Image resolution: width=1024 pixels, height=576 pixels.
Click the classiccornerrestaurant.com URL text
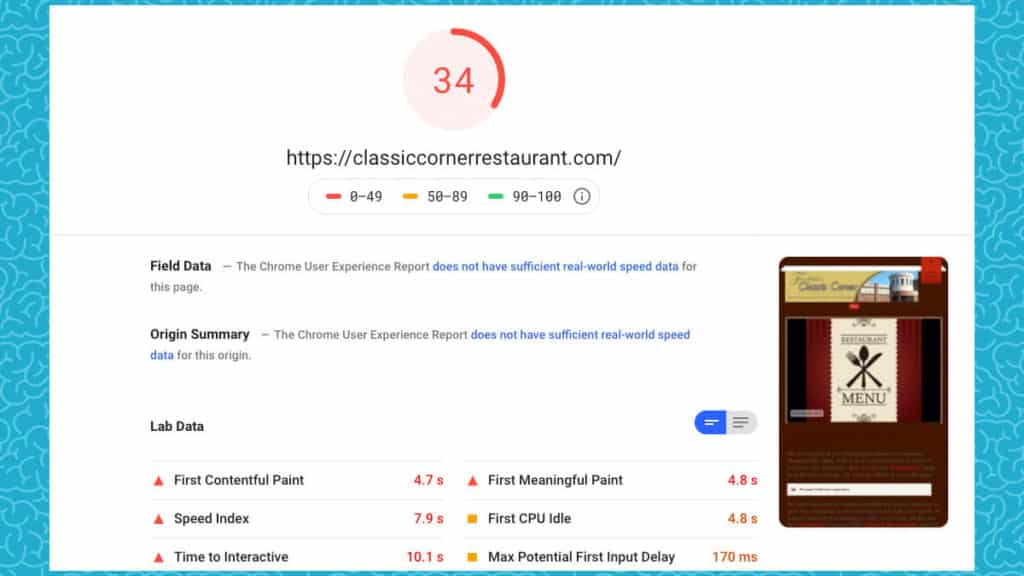coord(453,158)
